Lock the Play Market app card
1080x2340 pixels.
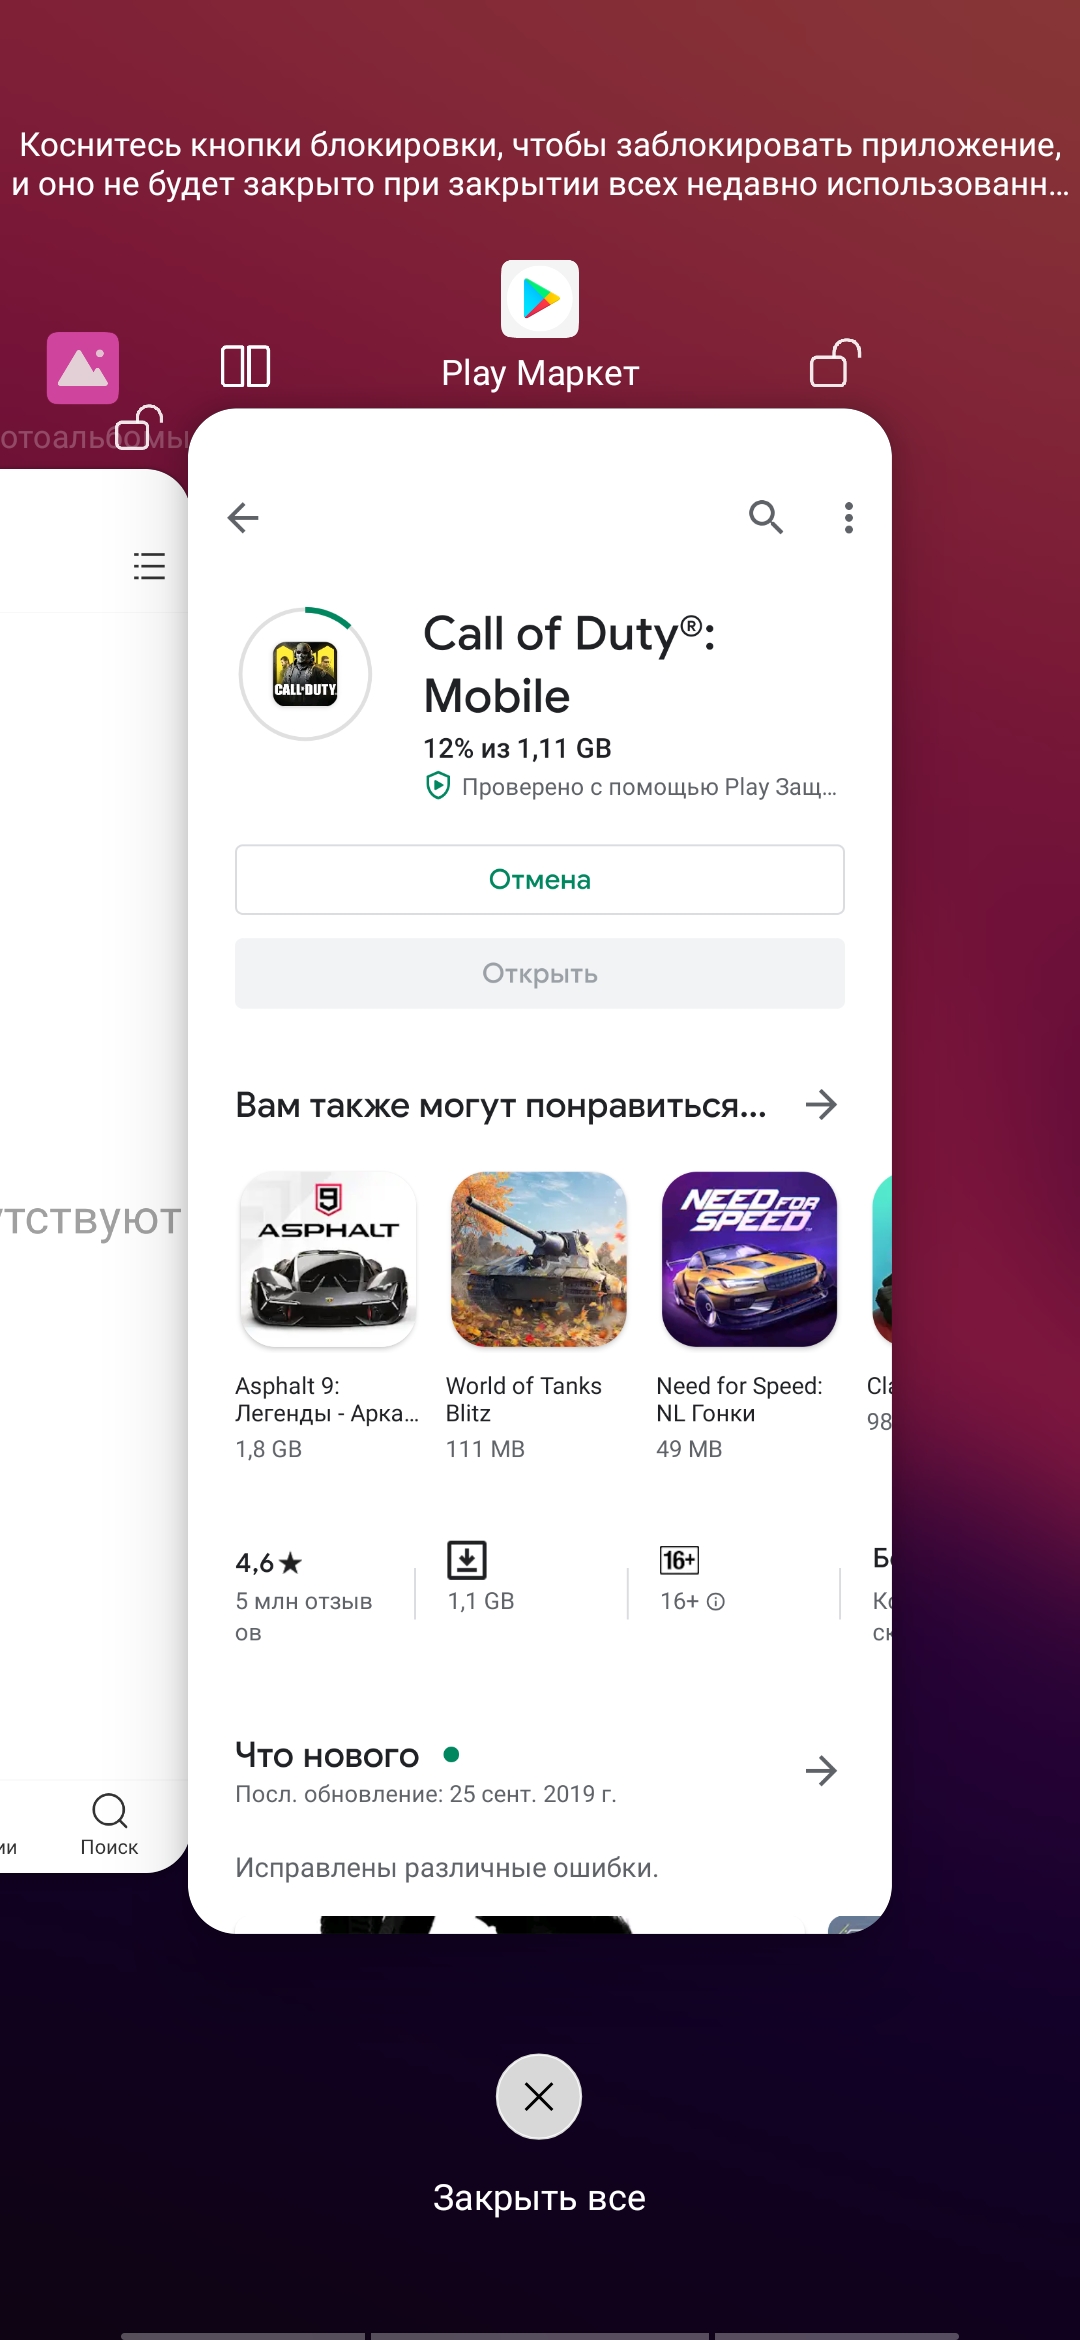coord(835,364)
